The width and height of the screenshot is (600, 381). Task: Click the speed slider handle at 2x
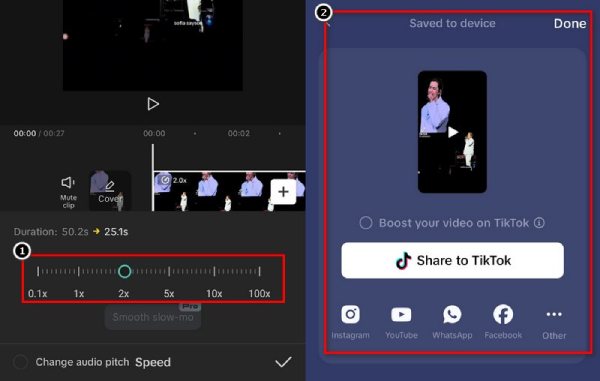124,271
